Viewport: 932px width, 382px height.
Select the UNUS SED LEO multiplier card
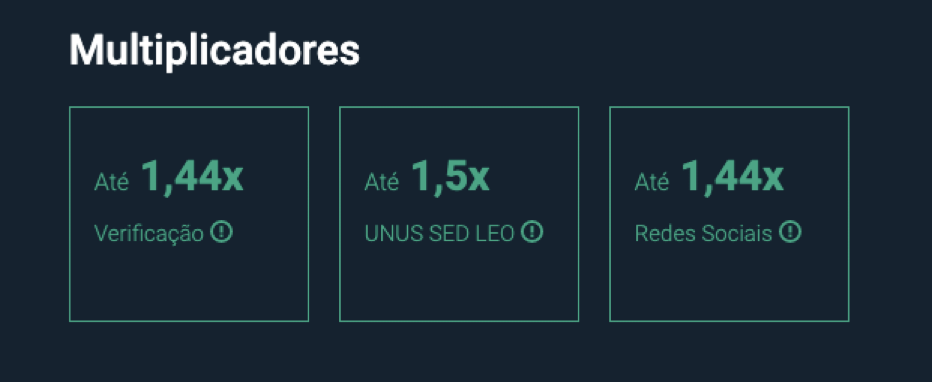(459, 214)
